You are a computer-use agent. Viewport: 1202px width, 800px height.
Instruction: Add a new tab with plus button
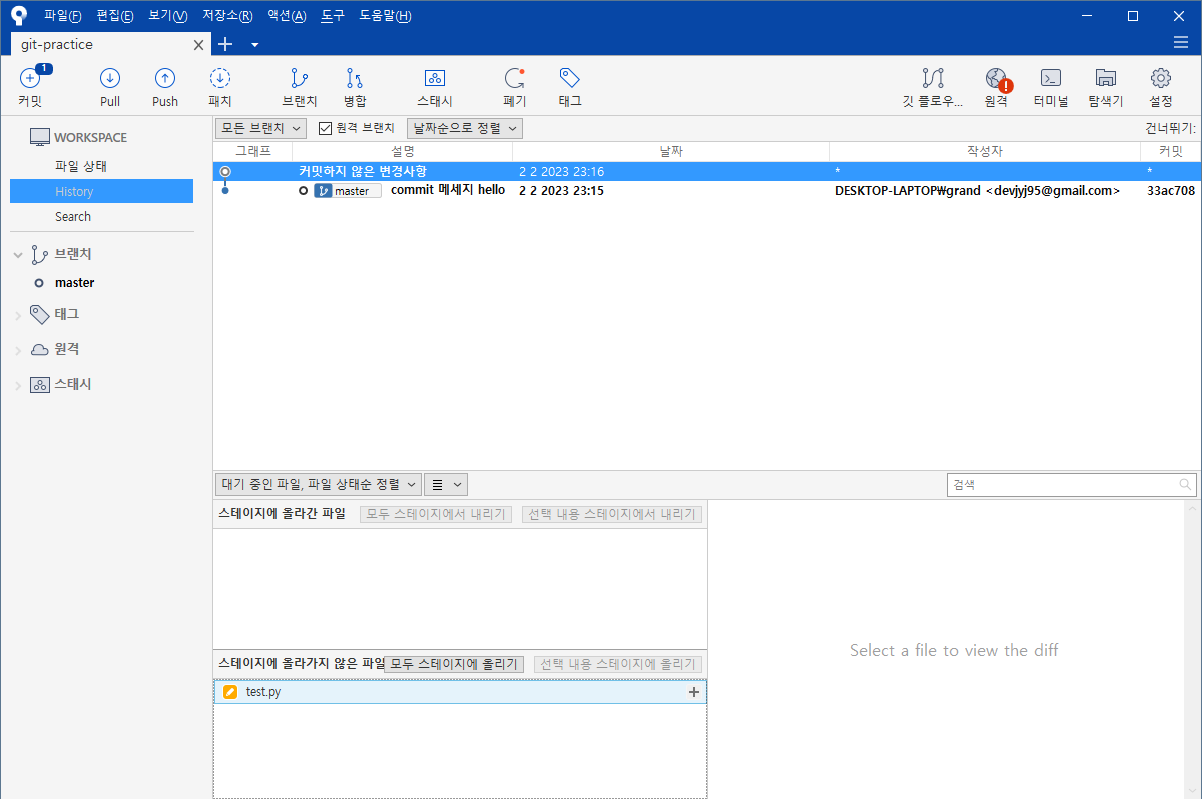coord(225,44)
